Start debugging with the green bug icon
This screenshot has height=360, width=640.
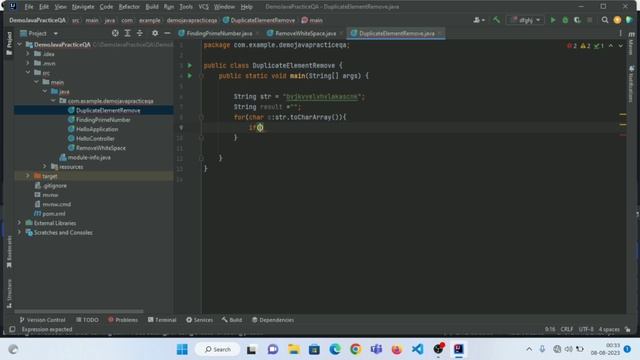click(565, 20)
